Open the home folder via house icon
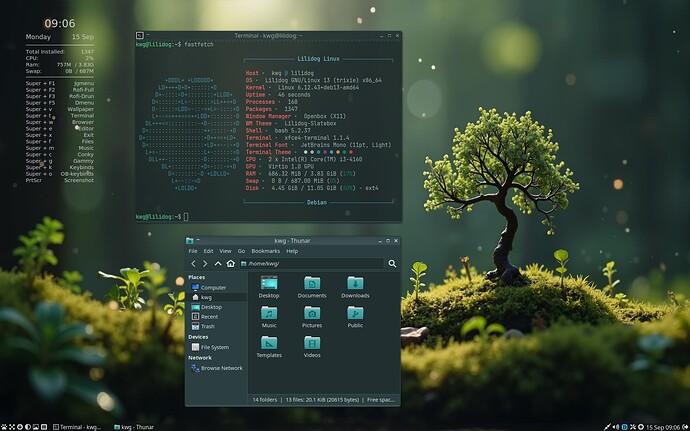The image size is (690, 431). click(x=231, y=263)
